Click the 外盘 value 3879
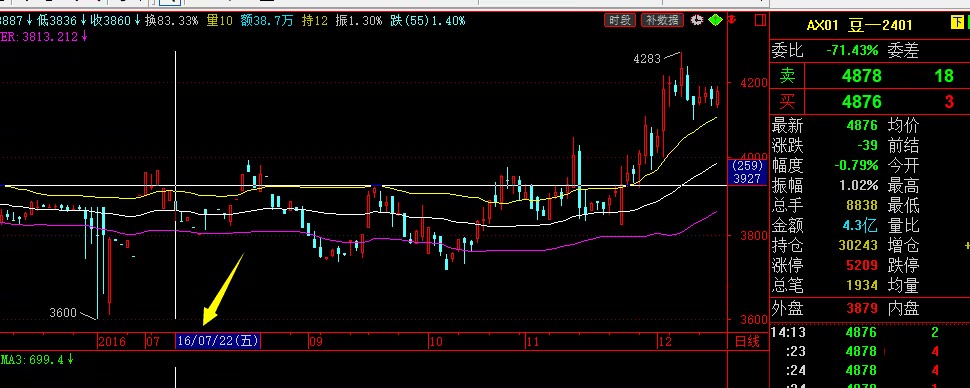The image size is (970, 388). tap(862, 308)
